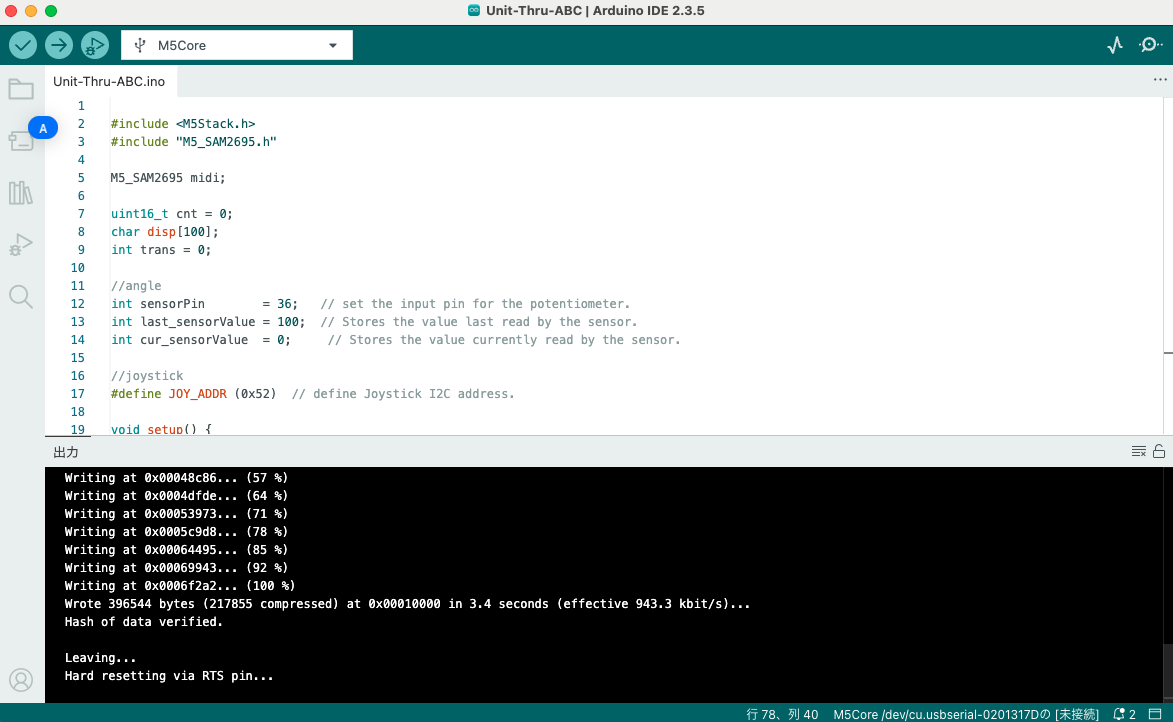Open the account profile icon
The height and width of the screenshot is (722, 1173).
[x=21, y=680]
